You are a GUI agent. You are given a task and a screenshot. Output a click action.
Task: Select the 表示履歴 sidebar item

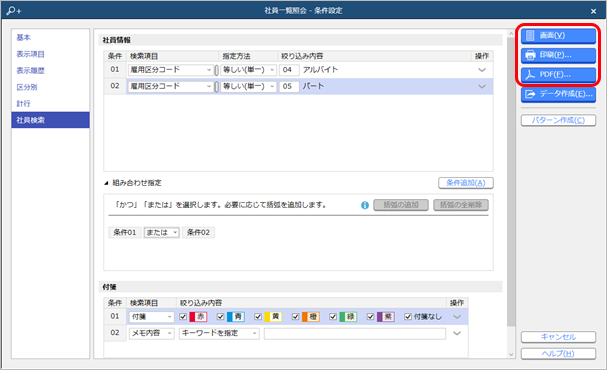tap(50, 70)
